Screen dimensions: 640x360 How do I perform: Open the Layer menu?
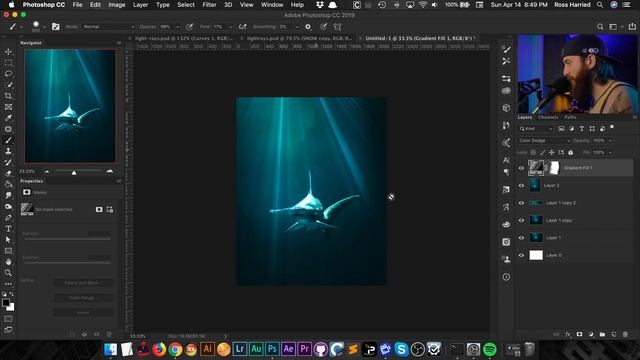point(140,4)
